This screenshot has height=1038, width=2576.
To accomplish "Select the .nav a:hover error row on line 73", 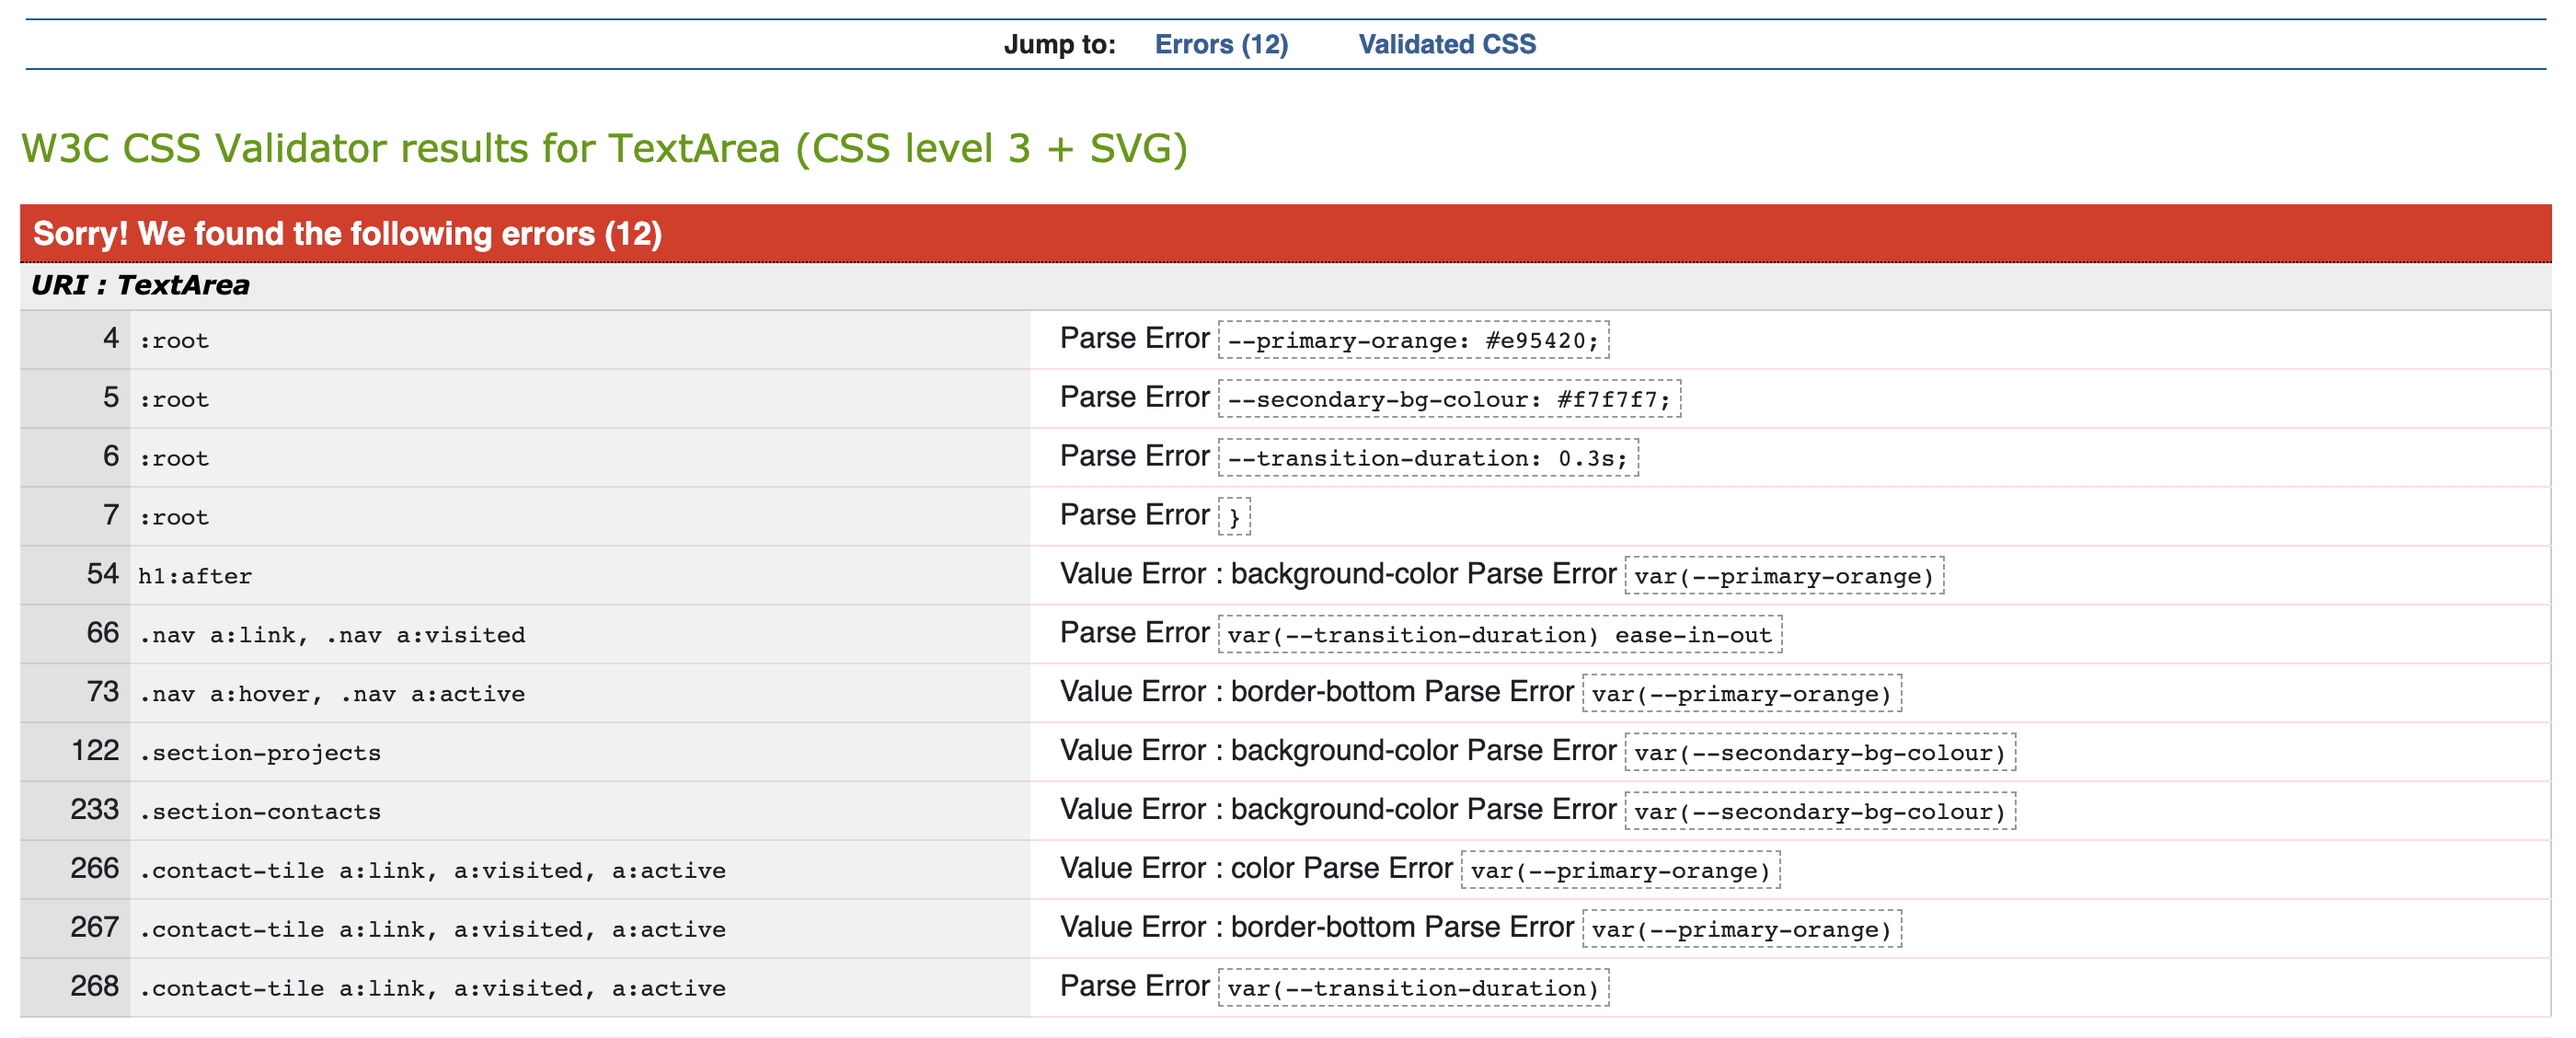I will coord(330,692).
